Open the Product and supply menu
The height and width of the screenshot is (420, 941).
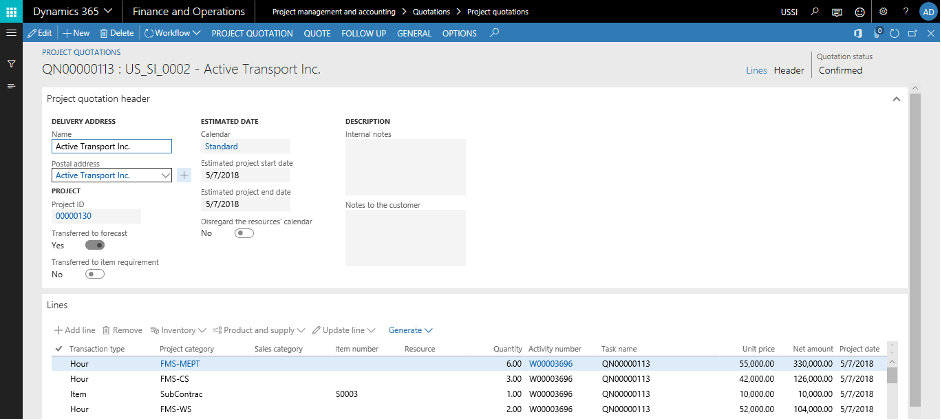[259, 330]
